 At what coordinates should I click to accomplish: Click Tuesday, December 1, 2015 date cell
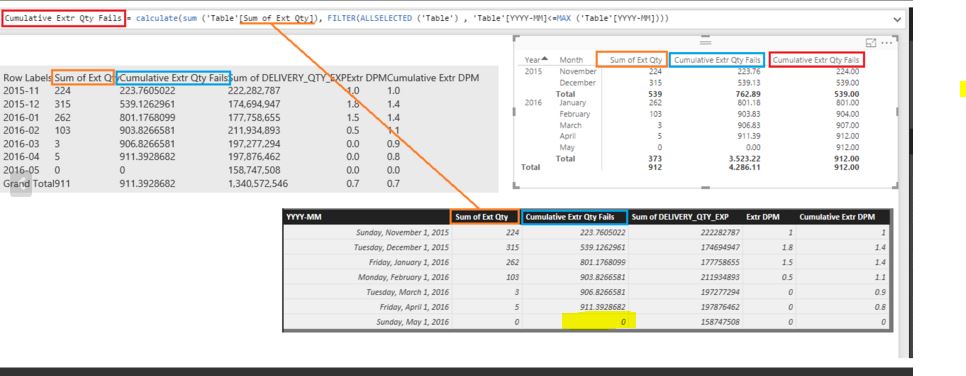click(x=401, y=247)
